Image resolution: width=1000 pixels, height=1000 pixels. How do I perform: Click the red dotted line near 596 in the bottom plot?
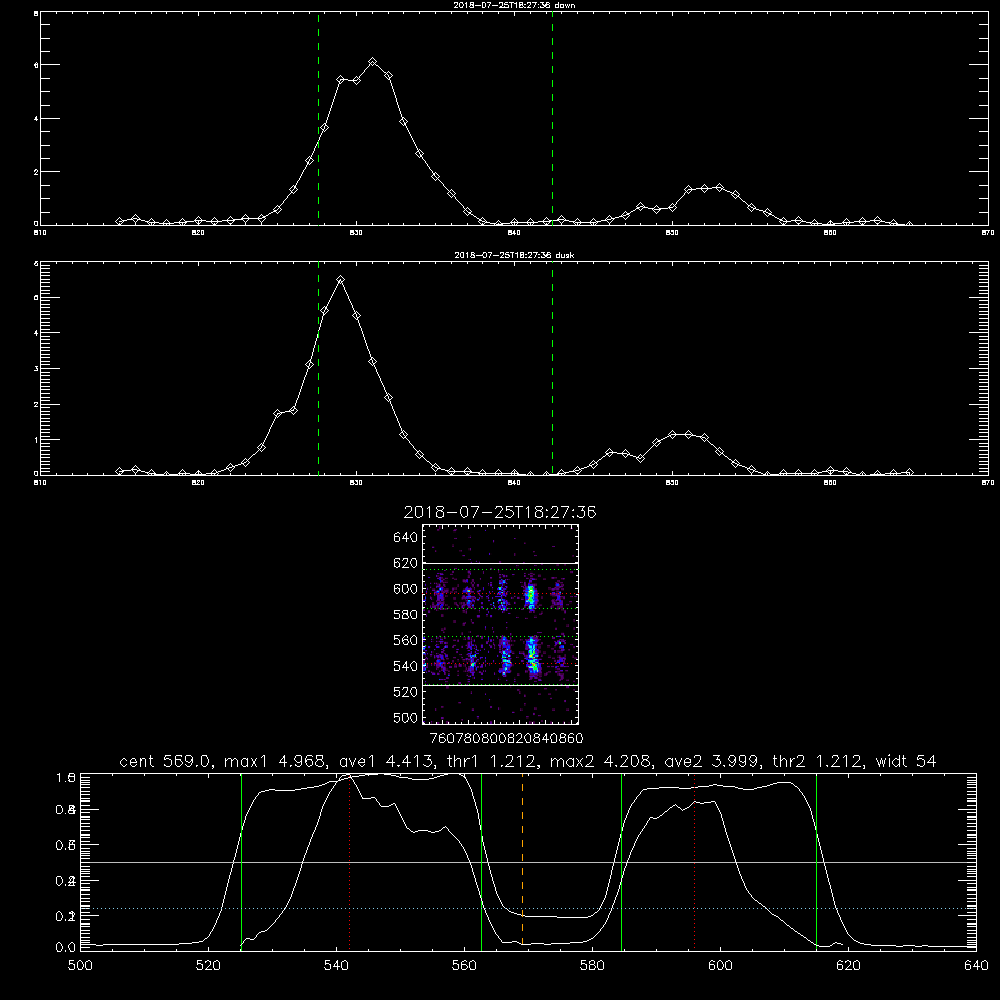click(x=694, y=861)
